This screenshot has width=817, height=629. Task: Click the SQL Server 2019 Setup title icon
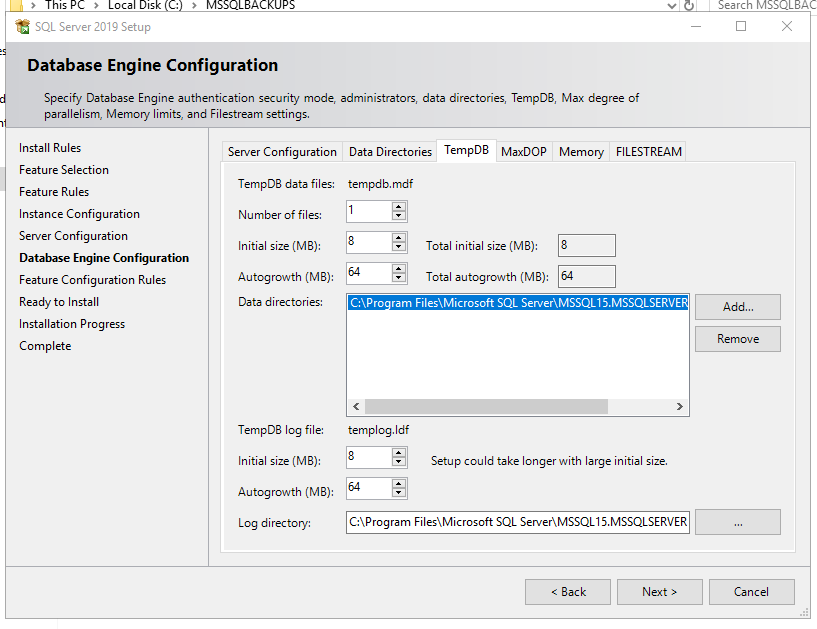(22, 27)
